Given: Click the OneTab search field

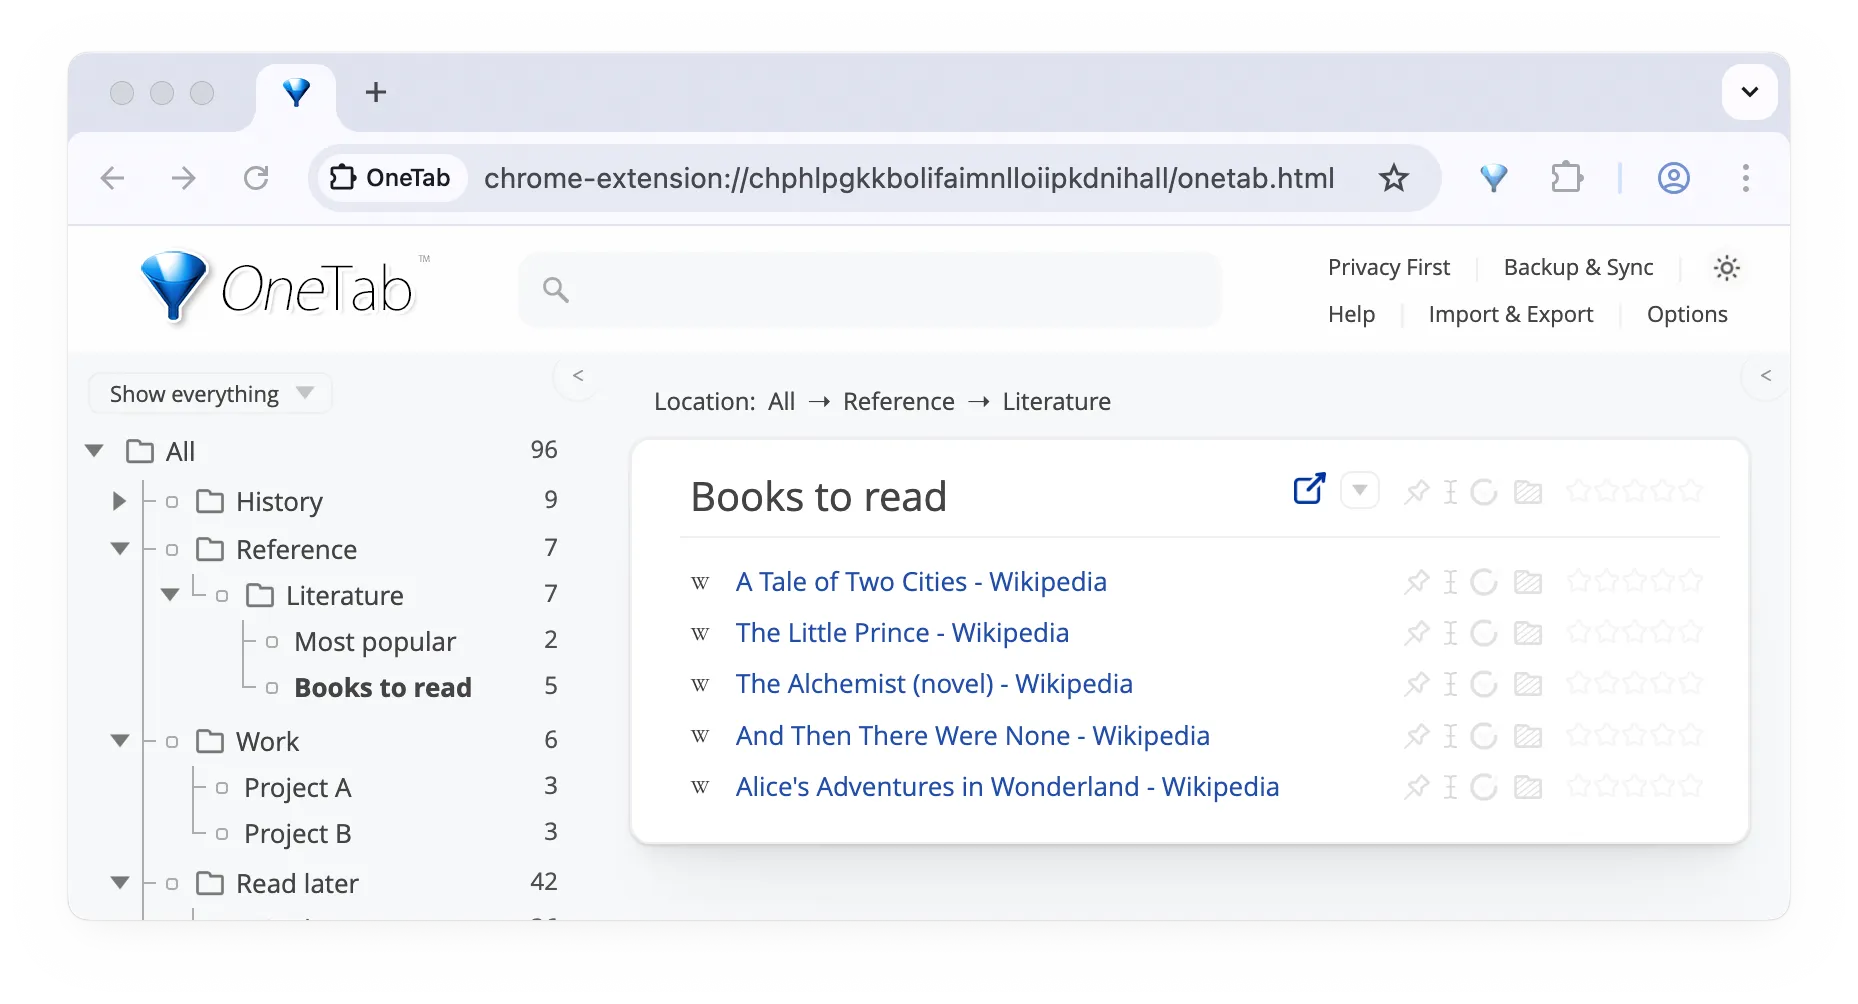Looking at the screenshot, I should (870, 290).
